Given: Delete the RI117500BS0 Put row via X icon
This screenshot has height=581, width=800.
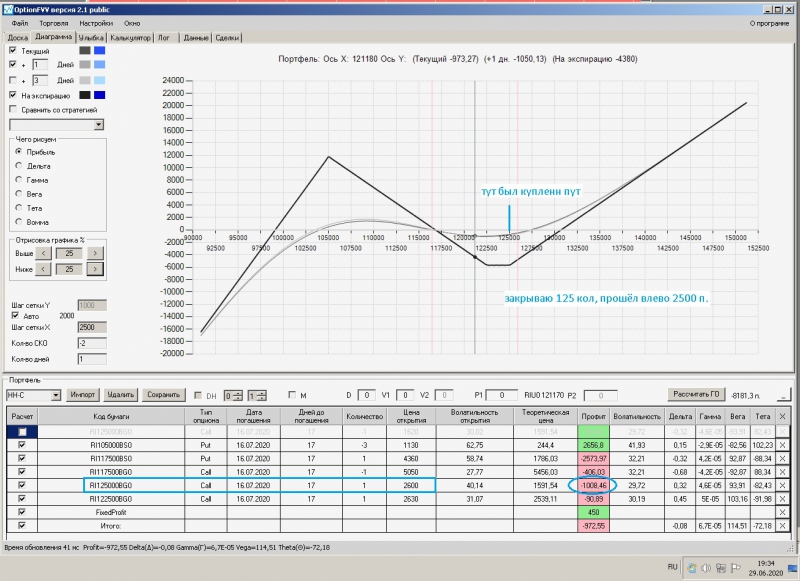Looking at the screenshot, I should [x=783, y=459].
